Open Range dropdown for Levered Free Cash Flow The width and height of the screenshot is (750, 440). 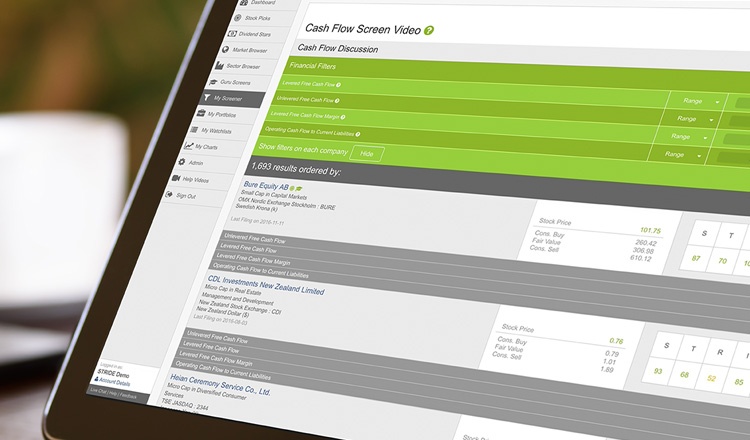[x=699, y=101]
